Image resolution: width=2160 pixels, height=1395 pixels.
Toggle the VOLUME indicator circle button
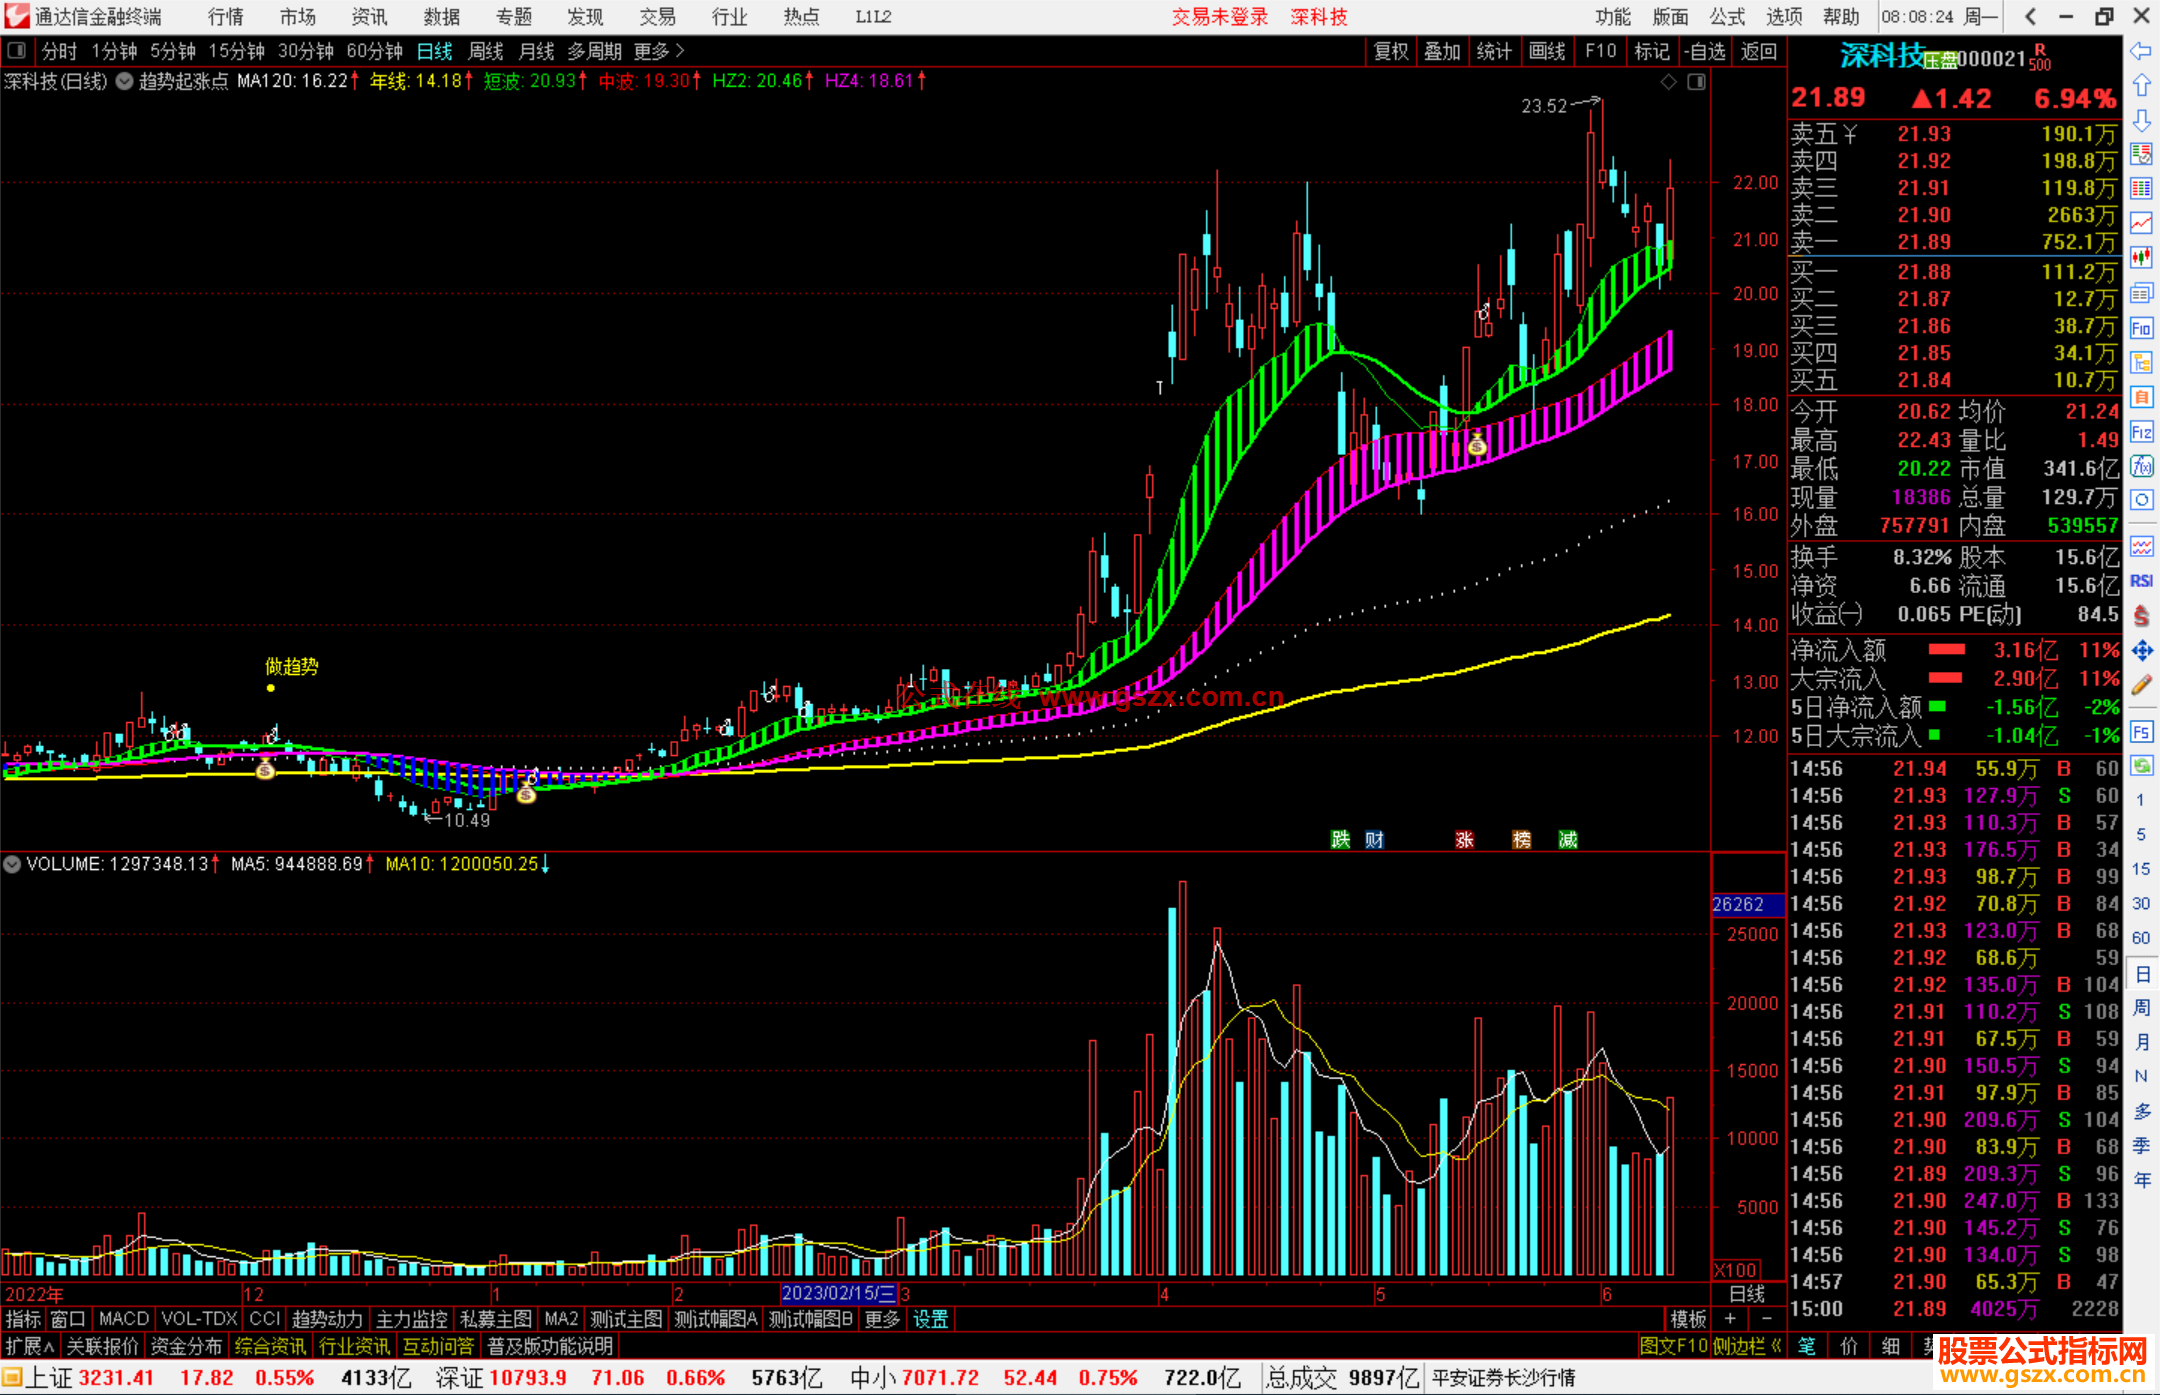[x=13, y=864]
